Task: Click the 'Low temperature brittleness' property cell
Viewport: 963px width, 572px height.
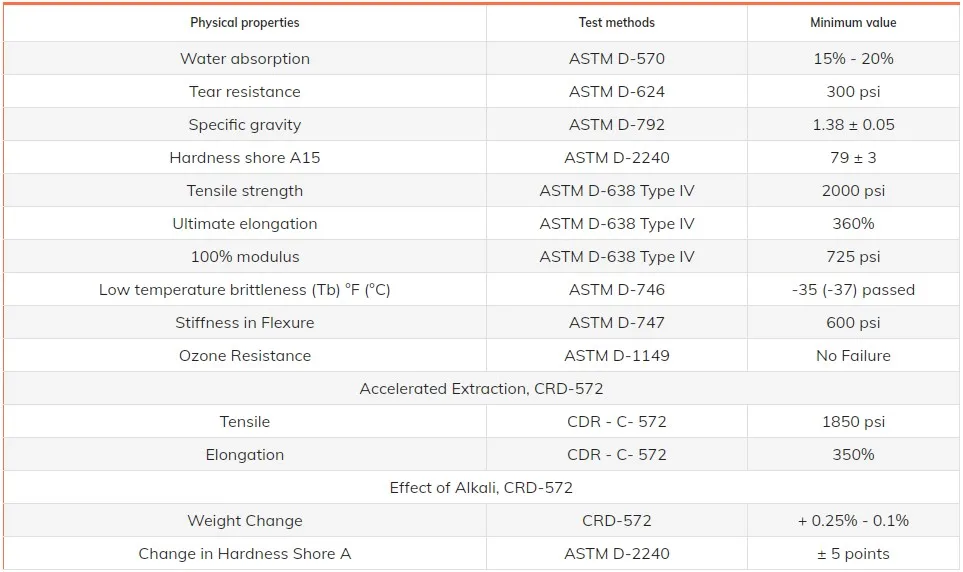Action: (245, 290)
